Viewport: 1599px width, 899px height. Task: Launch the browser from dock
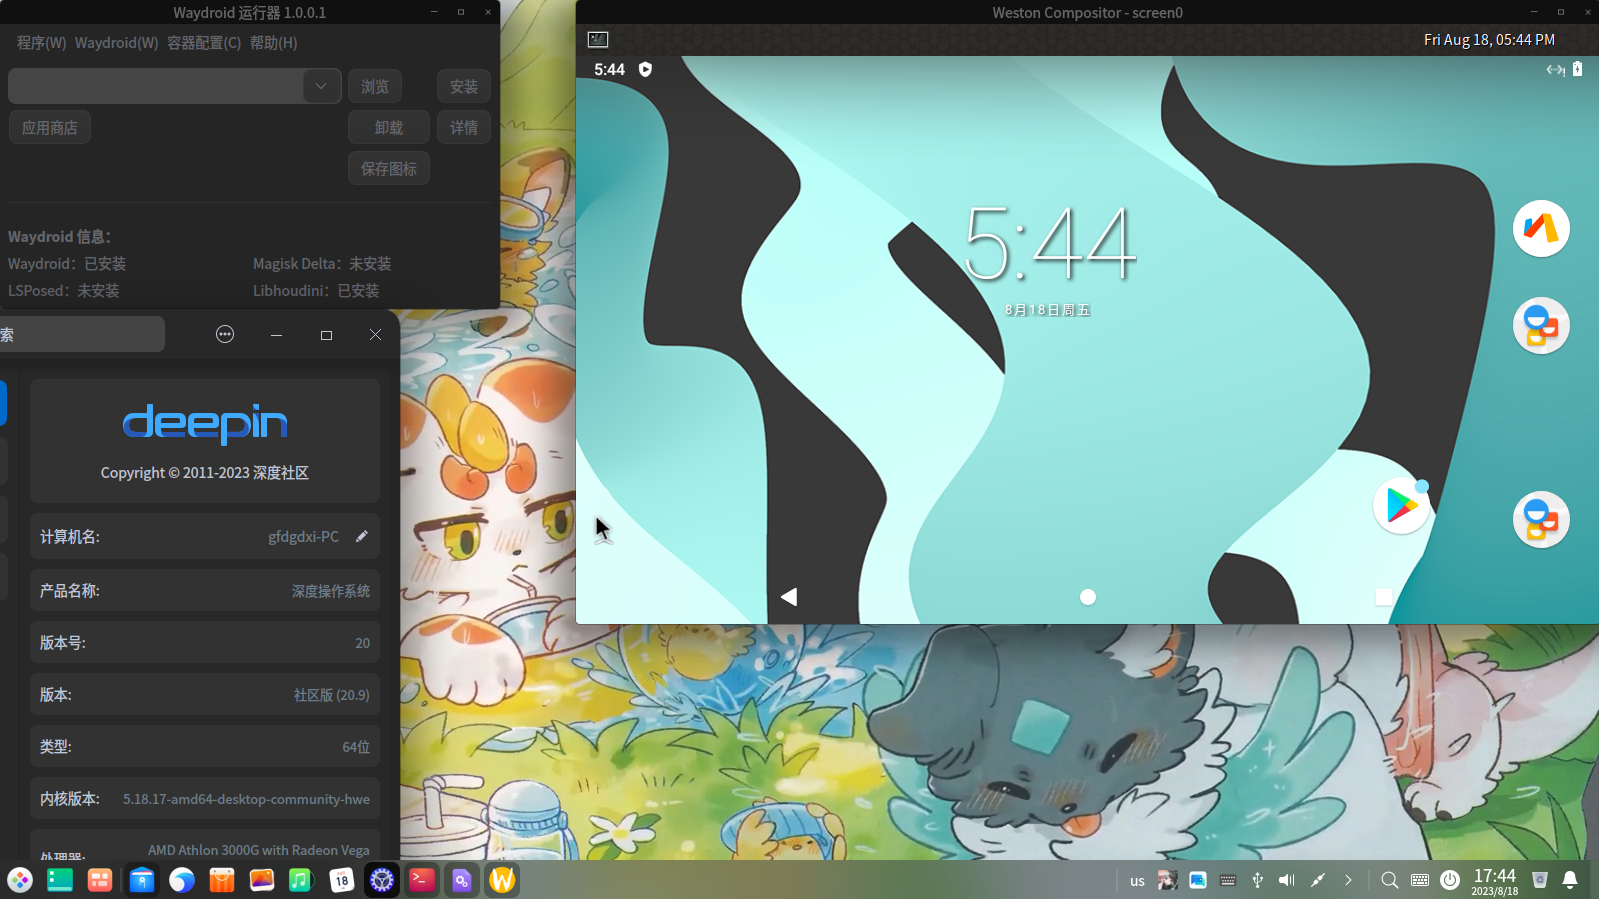point(182,880)
